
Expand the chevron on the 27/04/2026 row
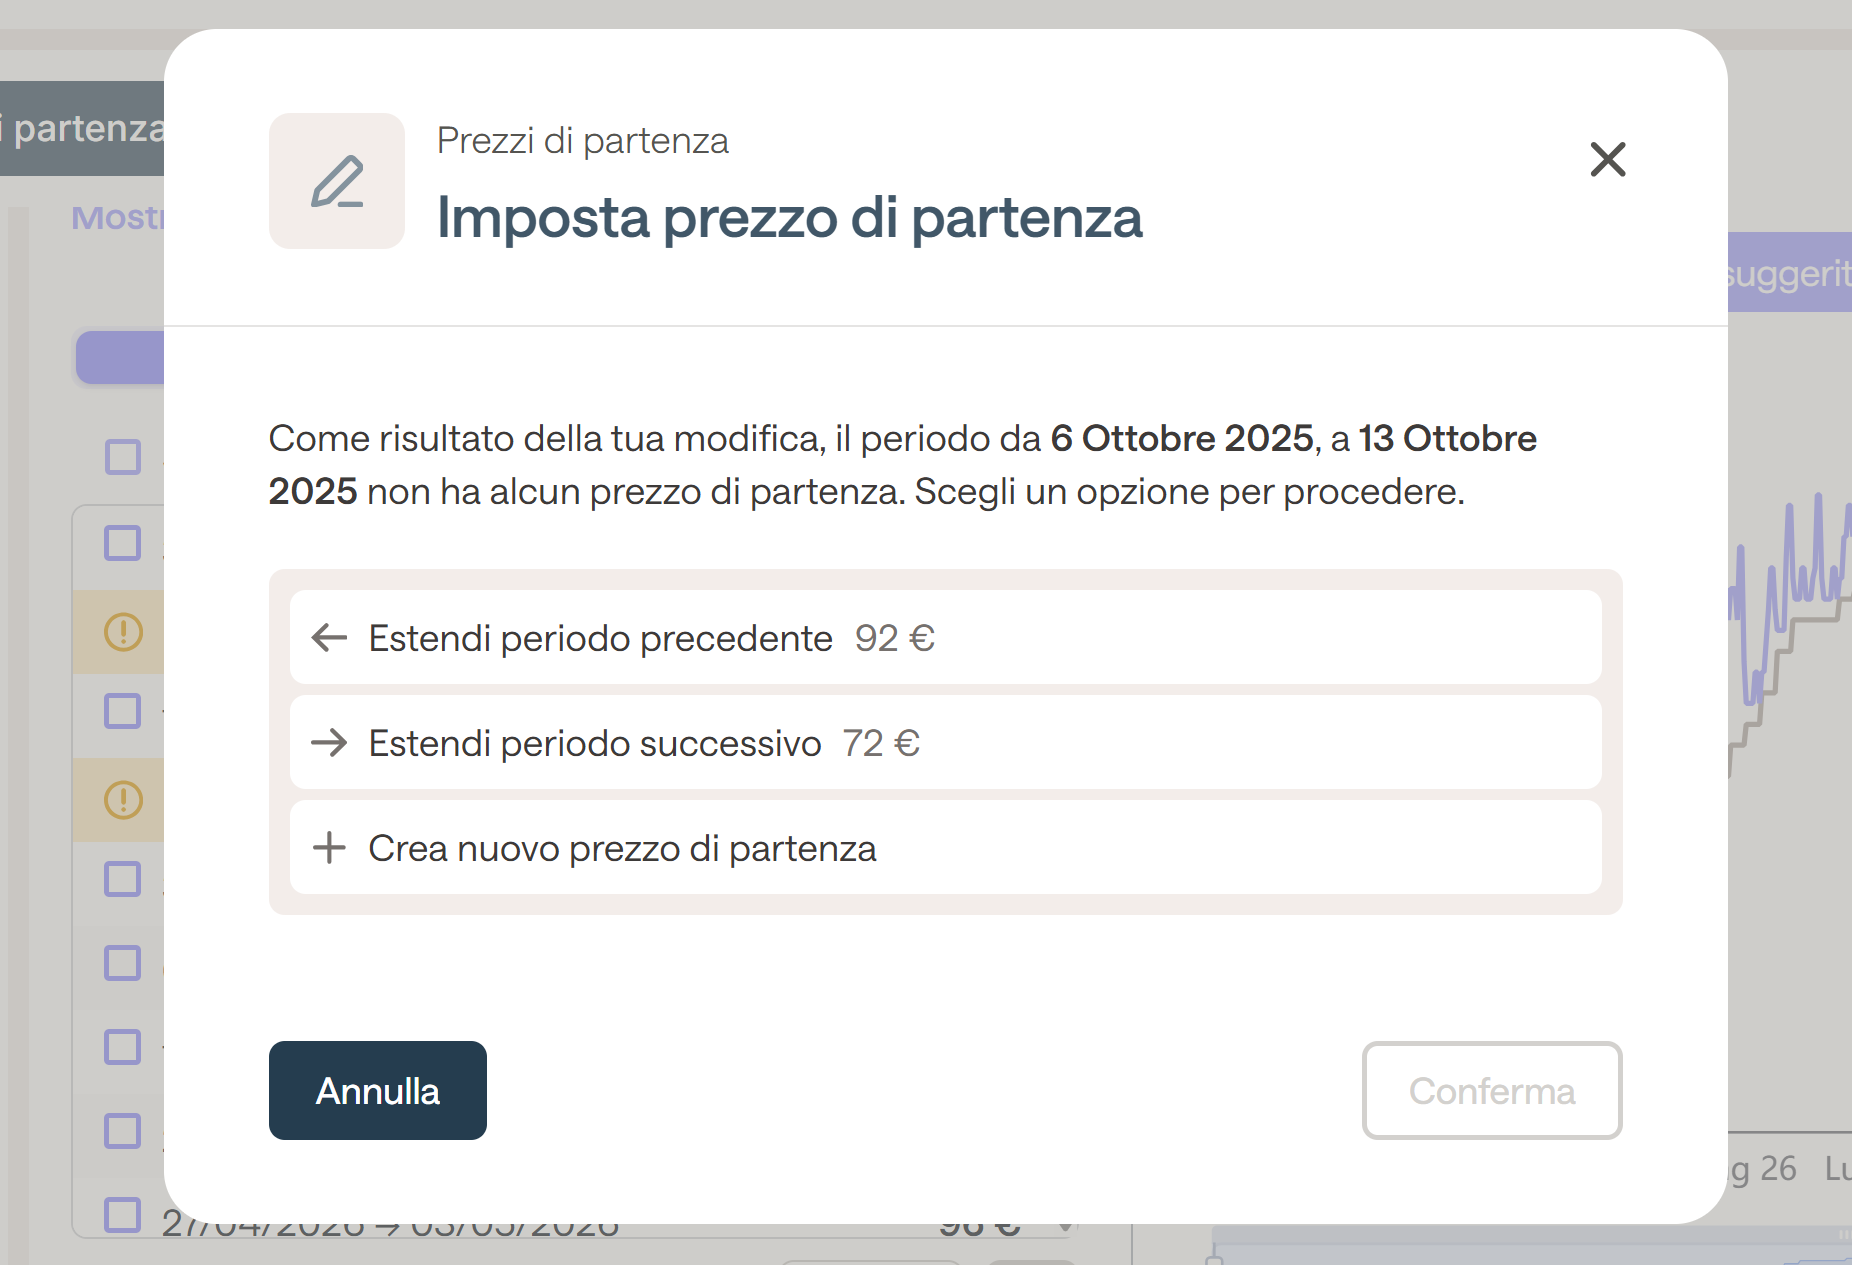click(1065, 1226)
